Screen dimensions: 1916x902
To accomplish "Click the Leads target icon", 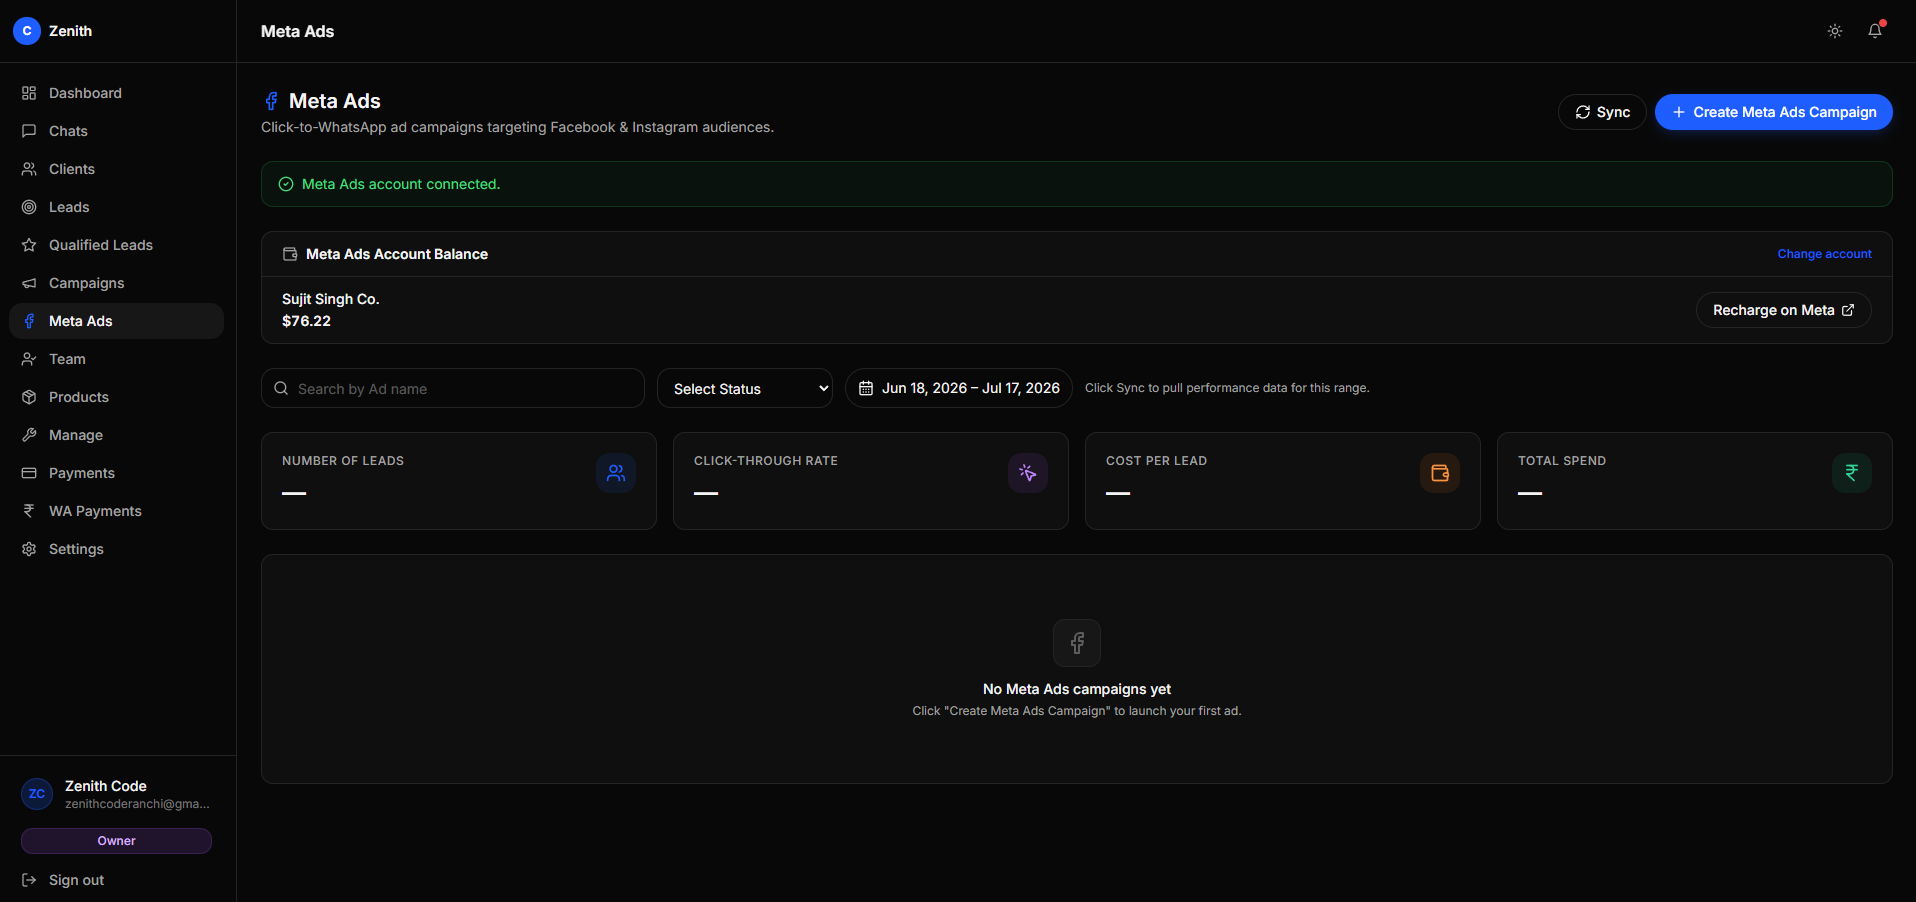I will pos(29,207).
